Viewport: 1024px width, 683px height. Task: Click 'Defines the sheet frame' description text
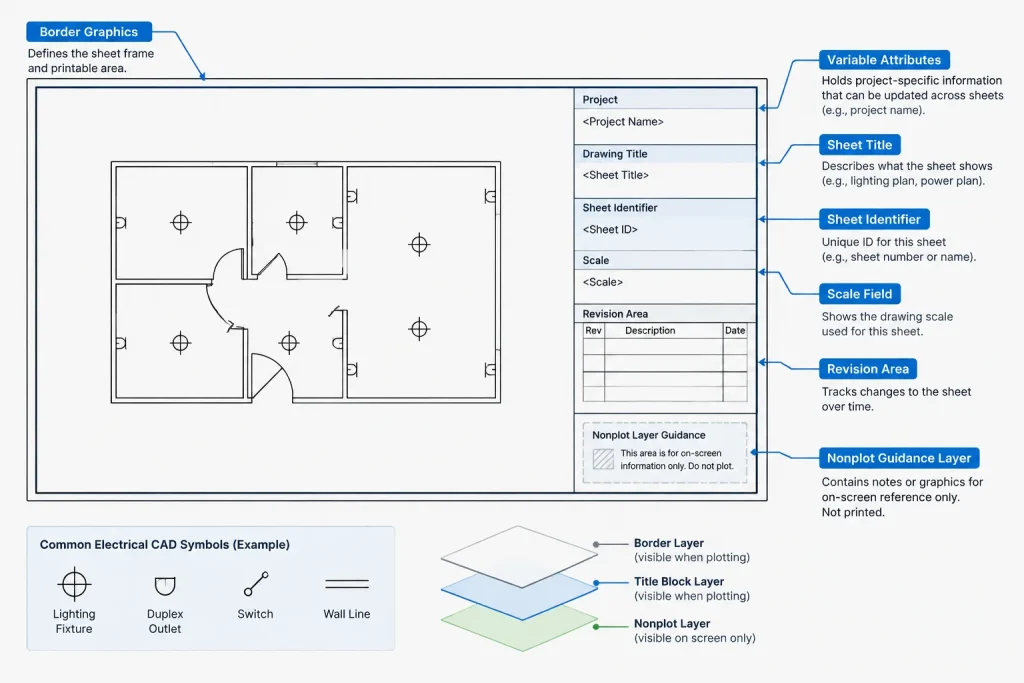(91, 54)
